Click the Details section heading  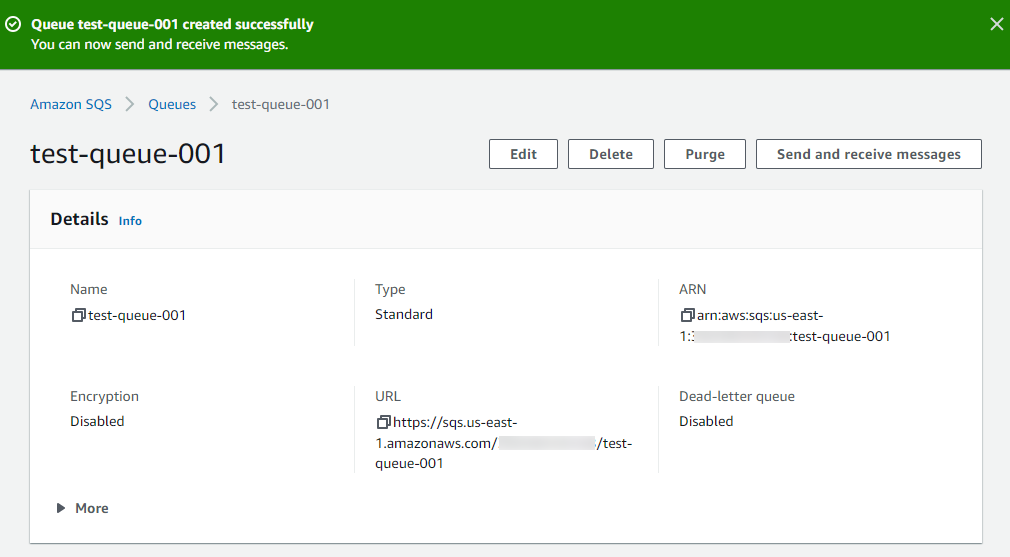click(79, 219)
